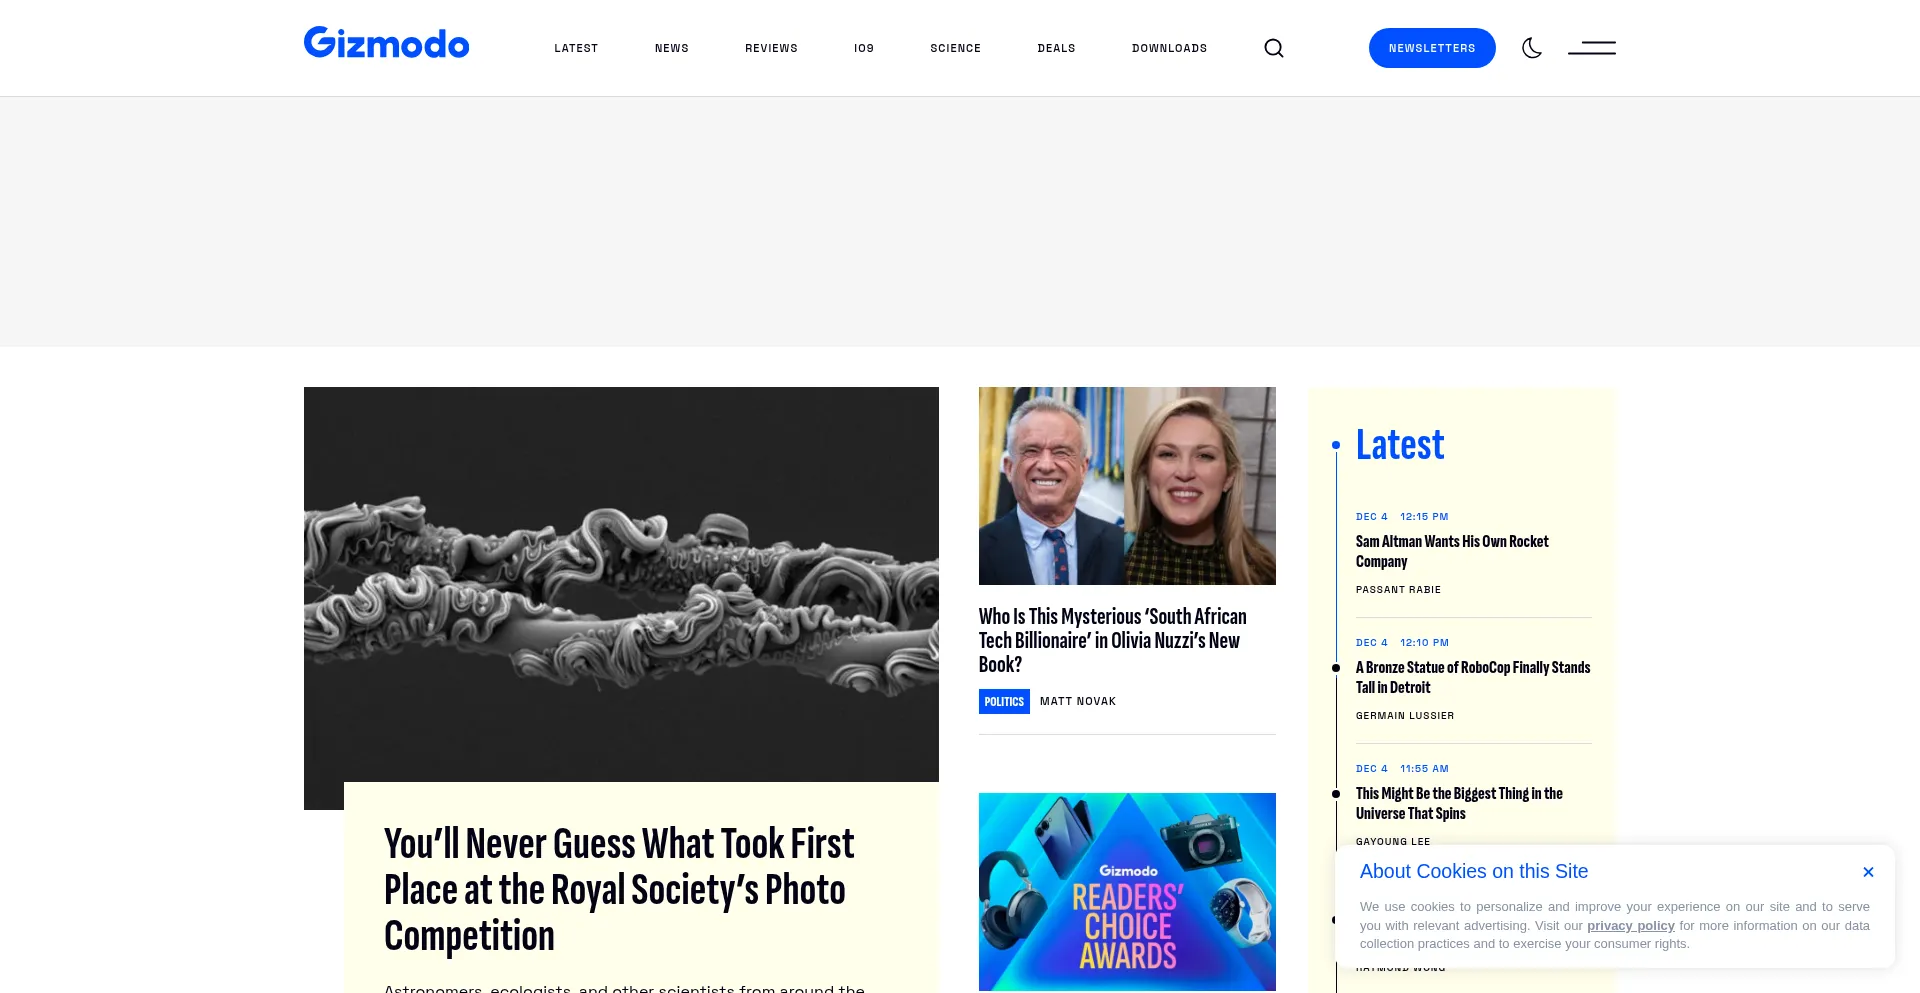Click the Politics category tag
This screenshot has width=1920, height=993.
(x=1004, y=702)
